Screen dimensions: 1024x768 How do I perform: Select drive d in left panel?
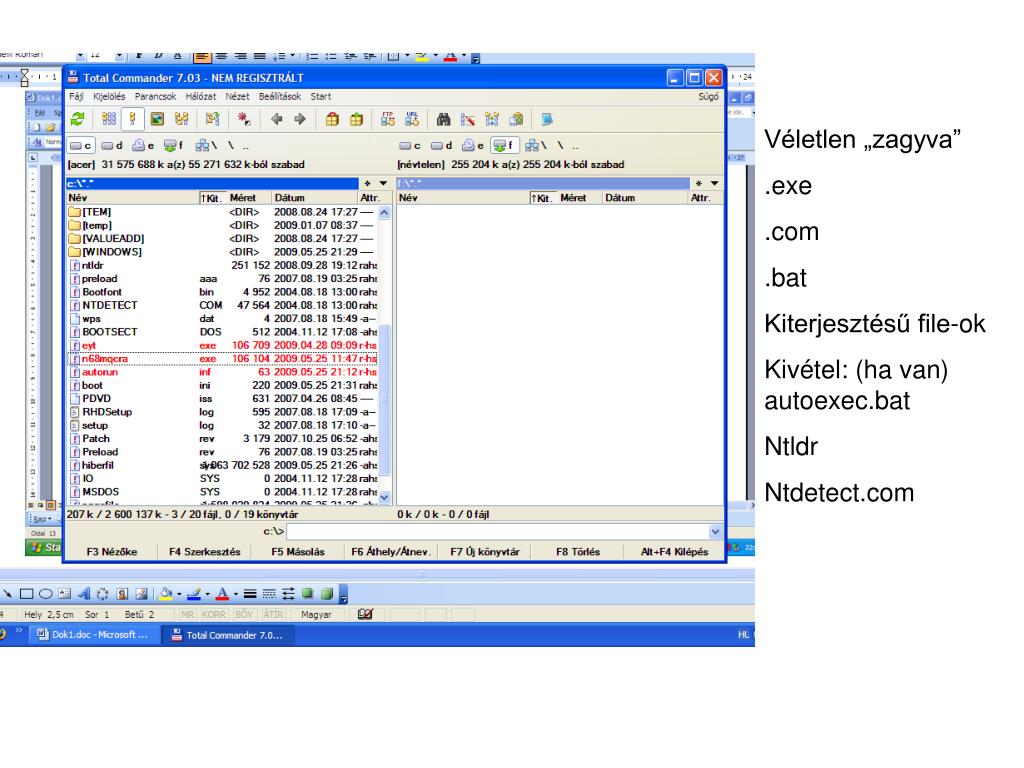pyautogui.click(x=112, y=146)
